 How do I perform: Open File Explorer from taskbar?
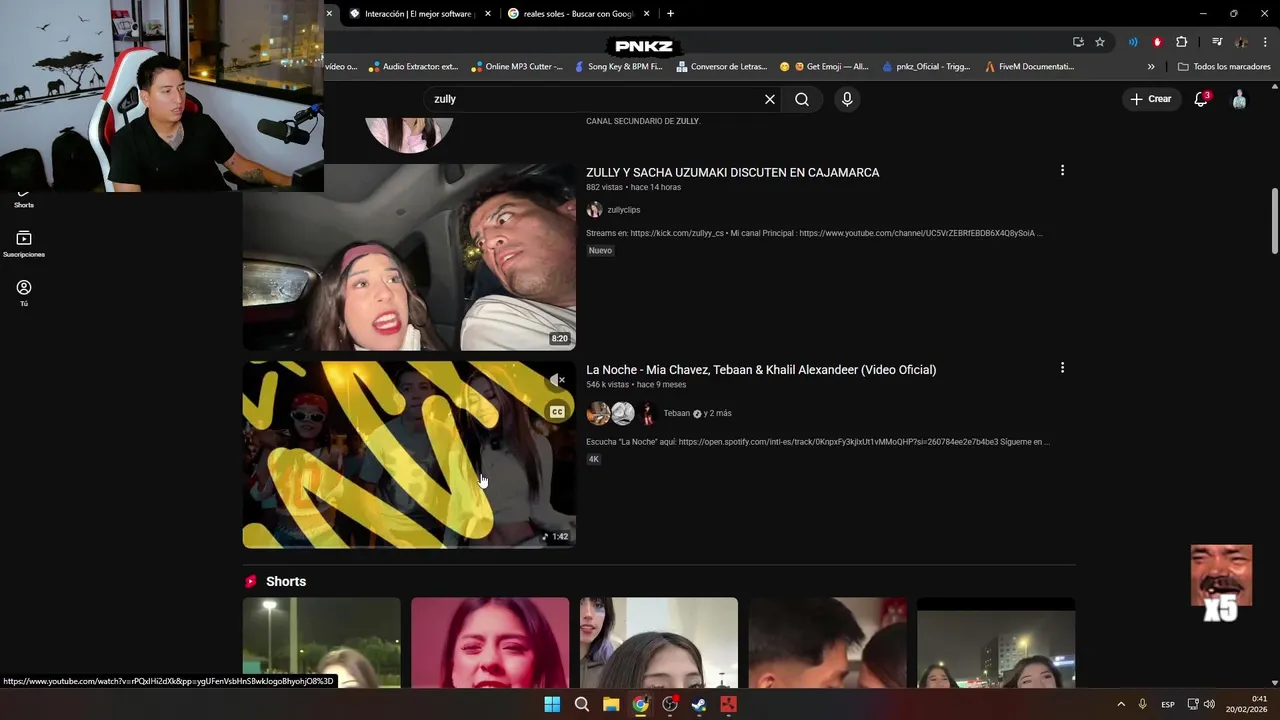pyautogui.click(x=611, y=704)
